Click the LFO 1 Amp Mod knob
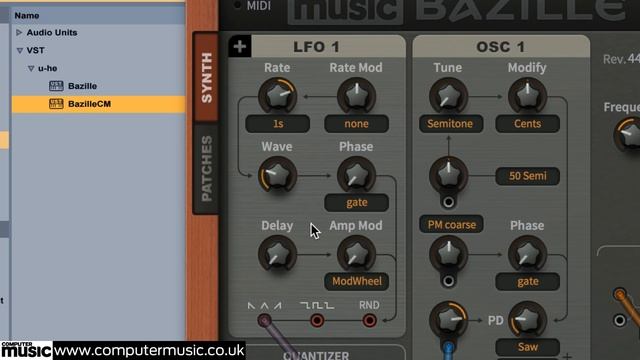Screen dimensions: 640x360 point(356,254)
